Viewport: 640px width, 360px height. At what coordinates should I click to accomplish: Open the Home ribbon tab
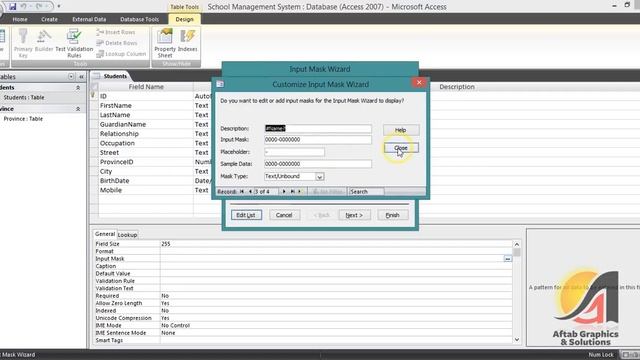(20, 19)
